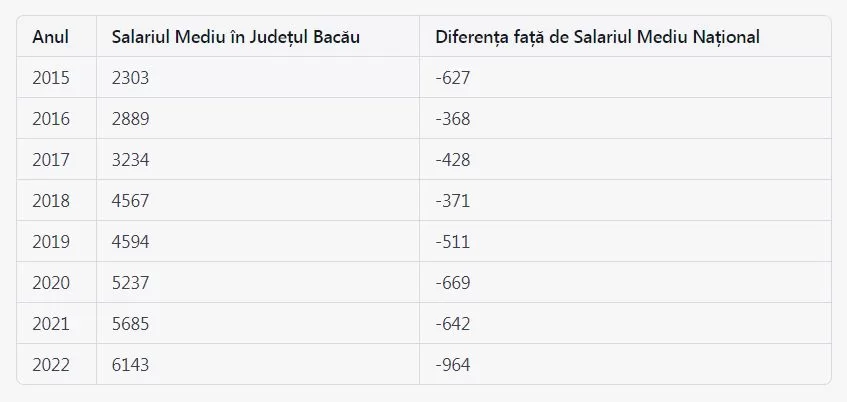
Task: Select the year 2015 cell
Action: click(x=51, y=78)
